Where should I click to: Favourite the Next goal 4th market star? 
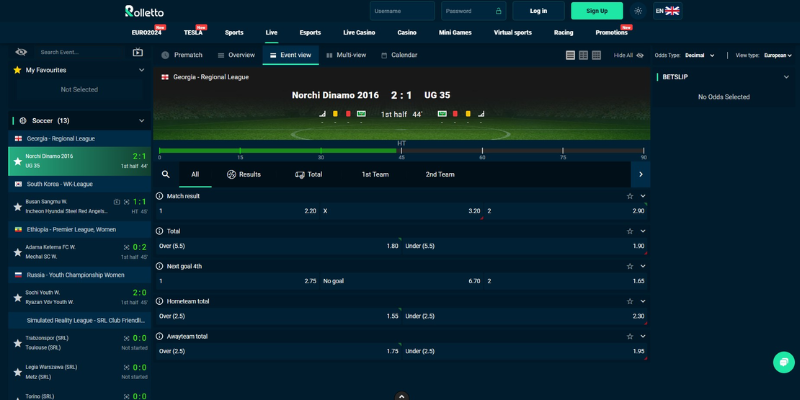[630, 266]
